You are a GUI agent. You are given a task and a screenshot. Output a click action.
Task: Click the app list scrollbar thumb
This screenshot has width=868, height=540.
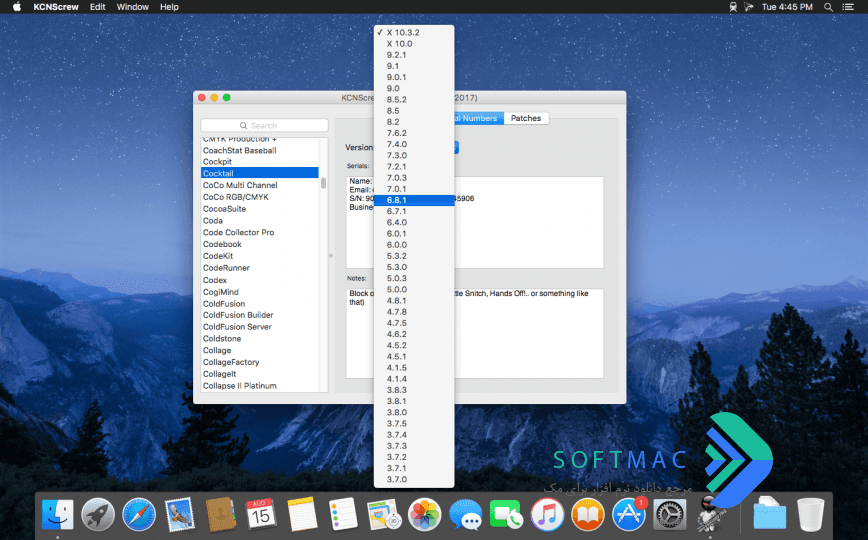tap(323, 183)
